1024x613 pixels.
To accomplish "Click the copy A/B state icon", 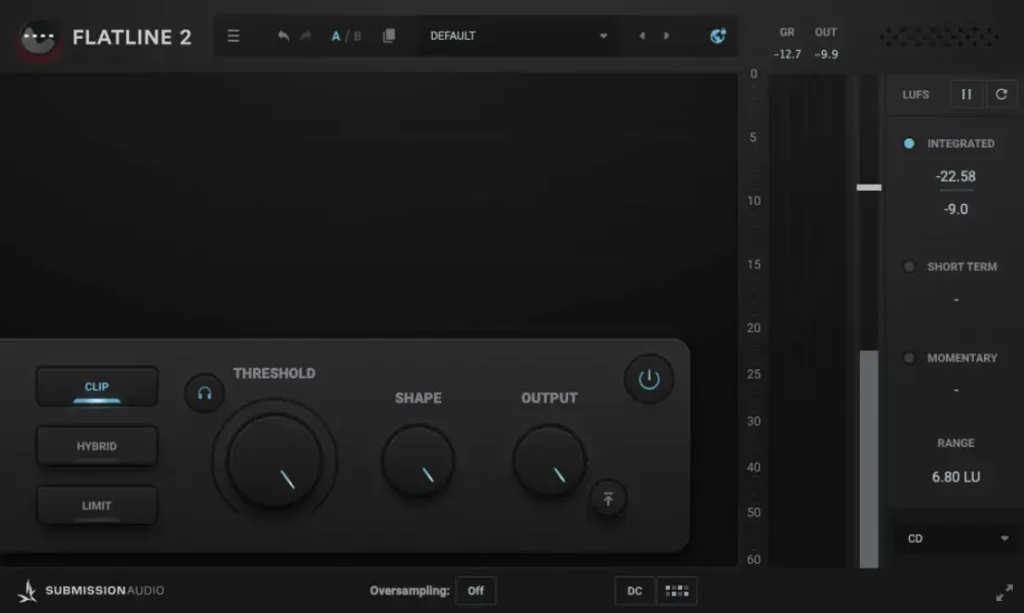I will [x=389, y=36].
